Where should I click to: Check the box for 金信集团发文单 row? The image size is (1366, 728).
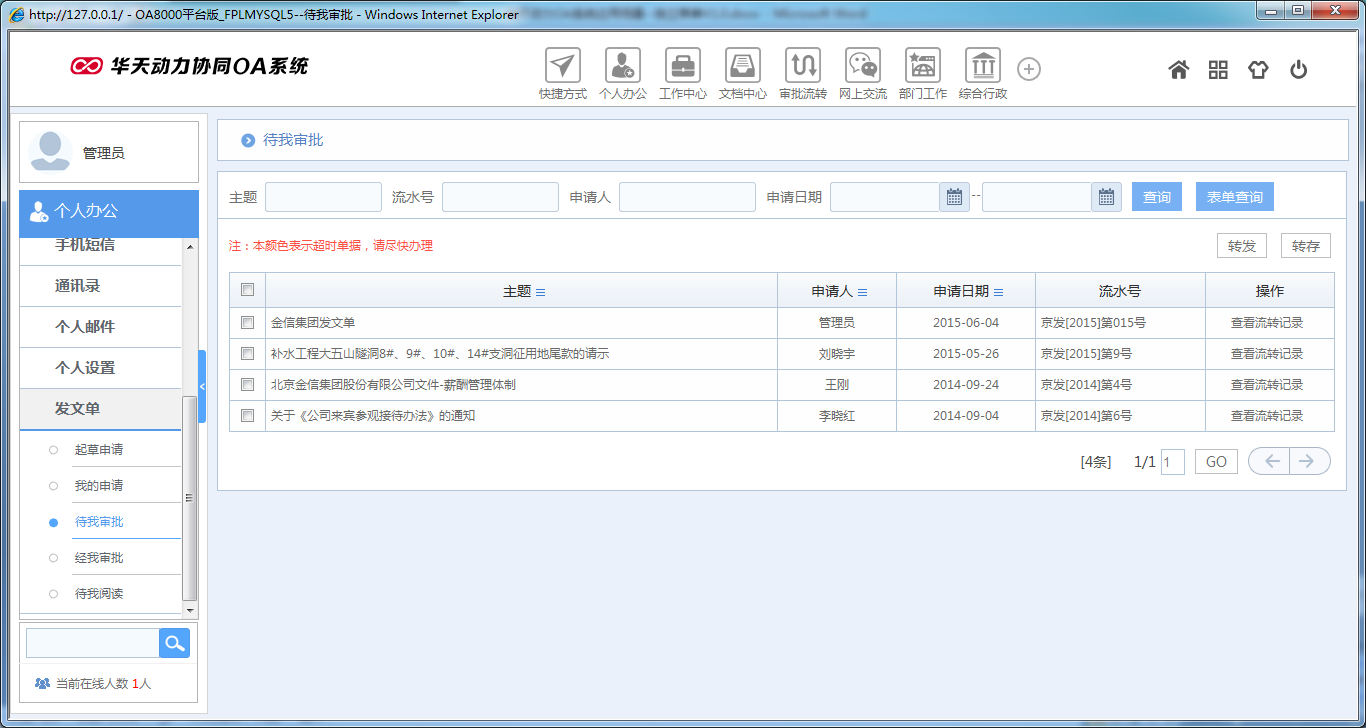point(248,323)
